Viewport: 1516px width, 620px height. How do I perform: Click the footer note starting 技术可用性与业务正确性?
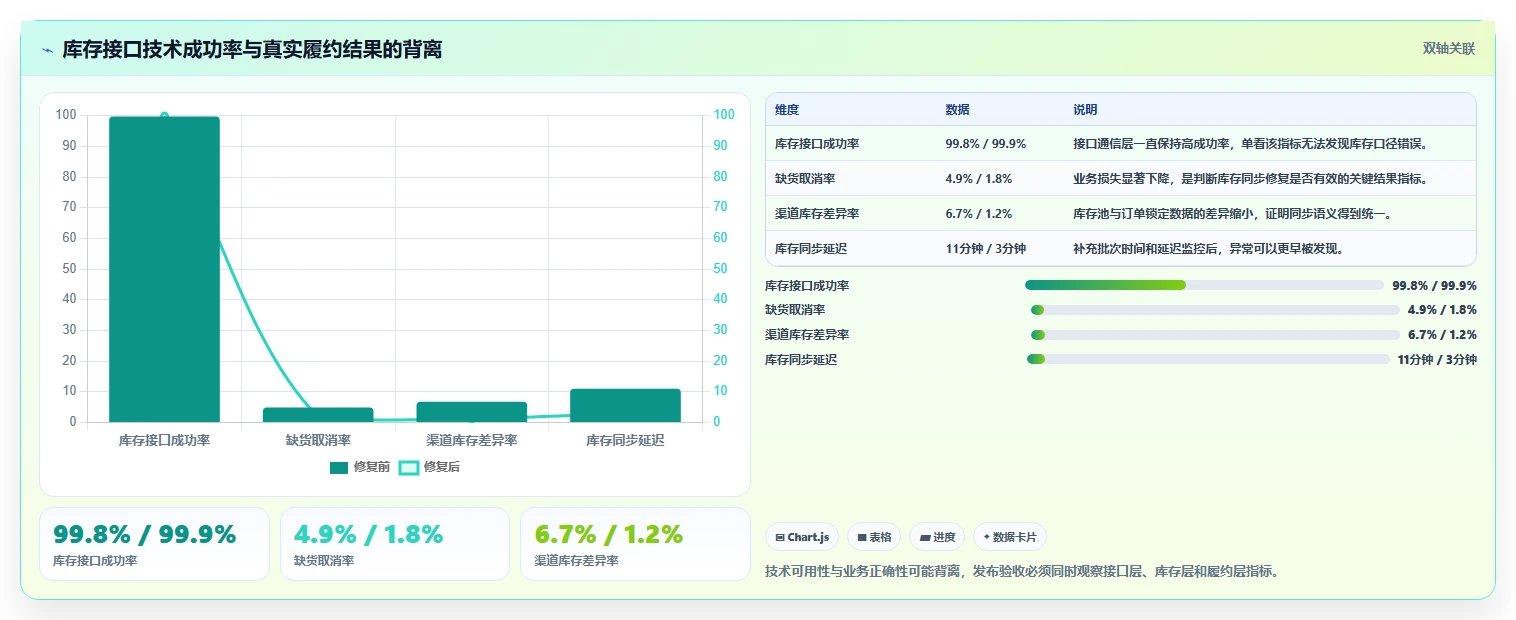[1022, 572]
